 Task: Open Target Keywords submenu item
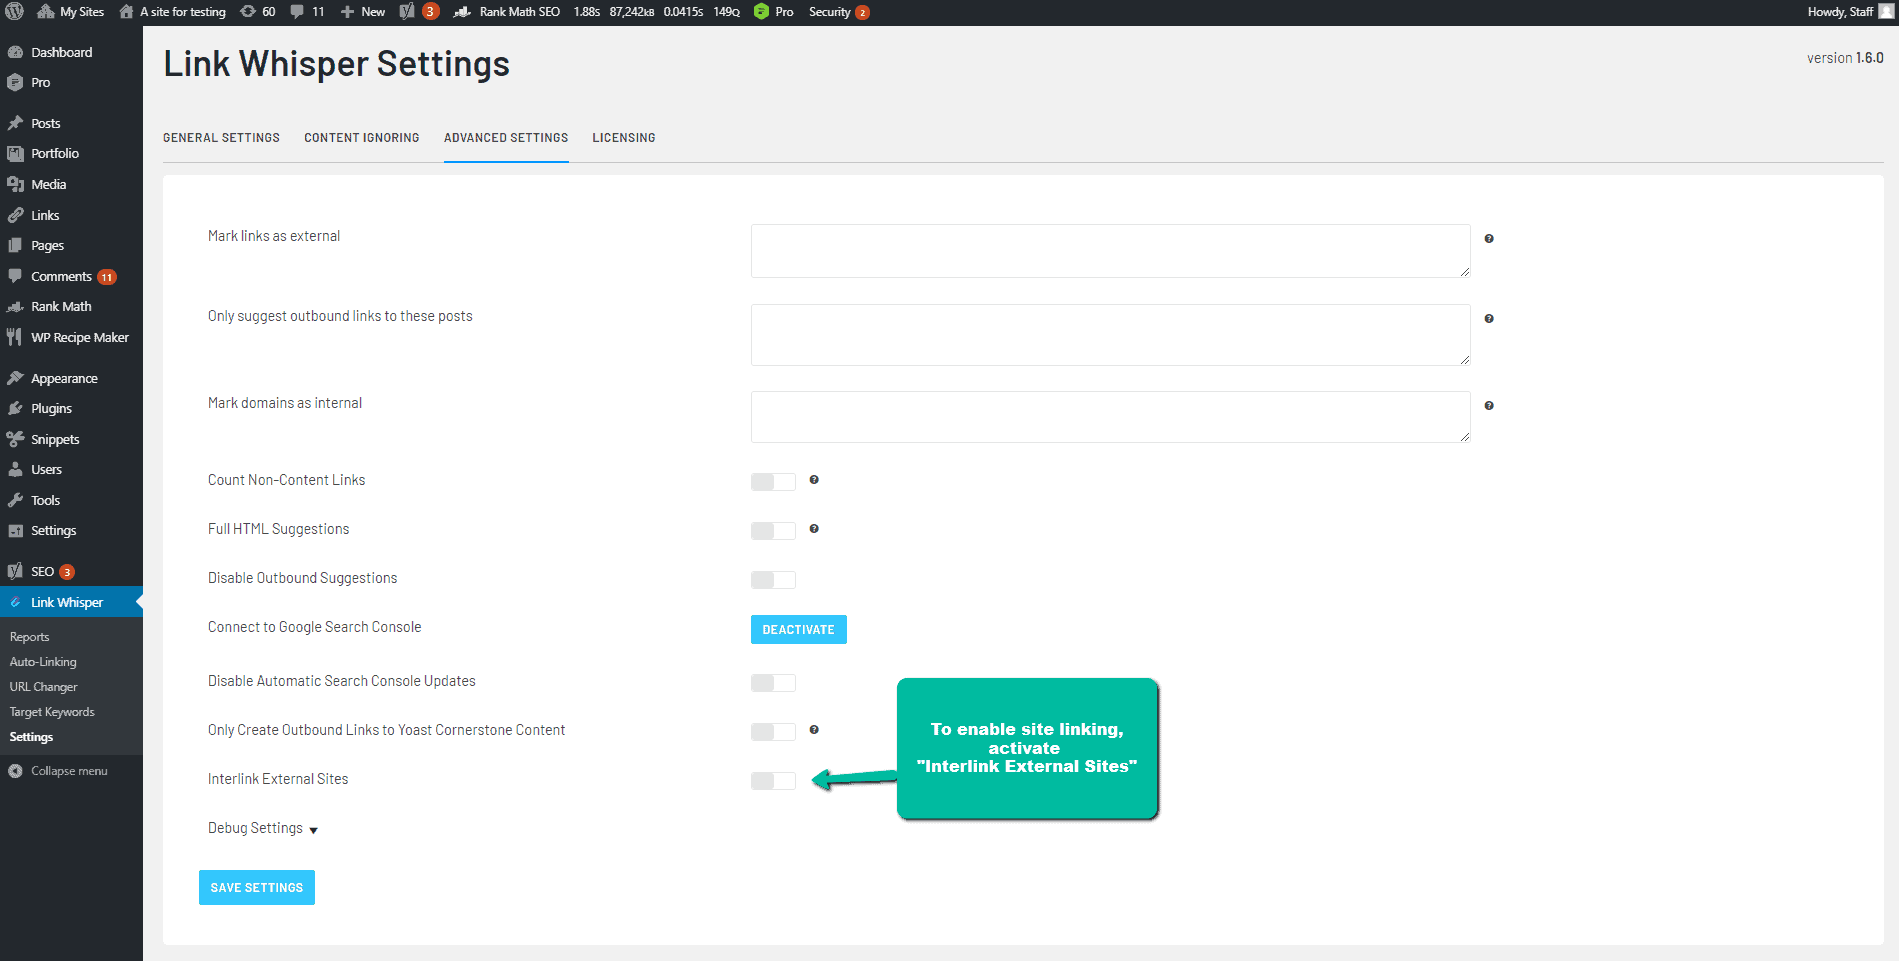[52, 712]
